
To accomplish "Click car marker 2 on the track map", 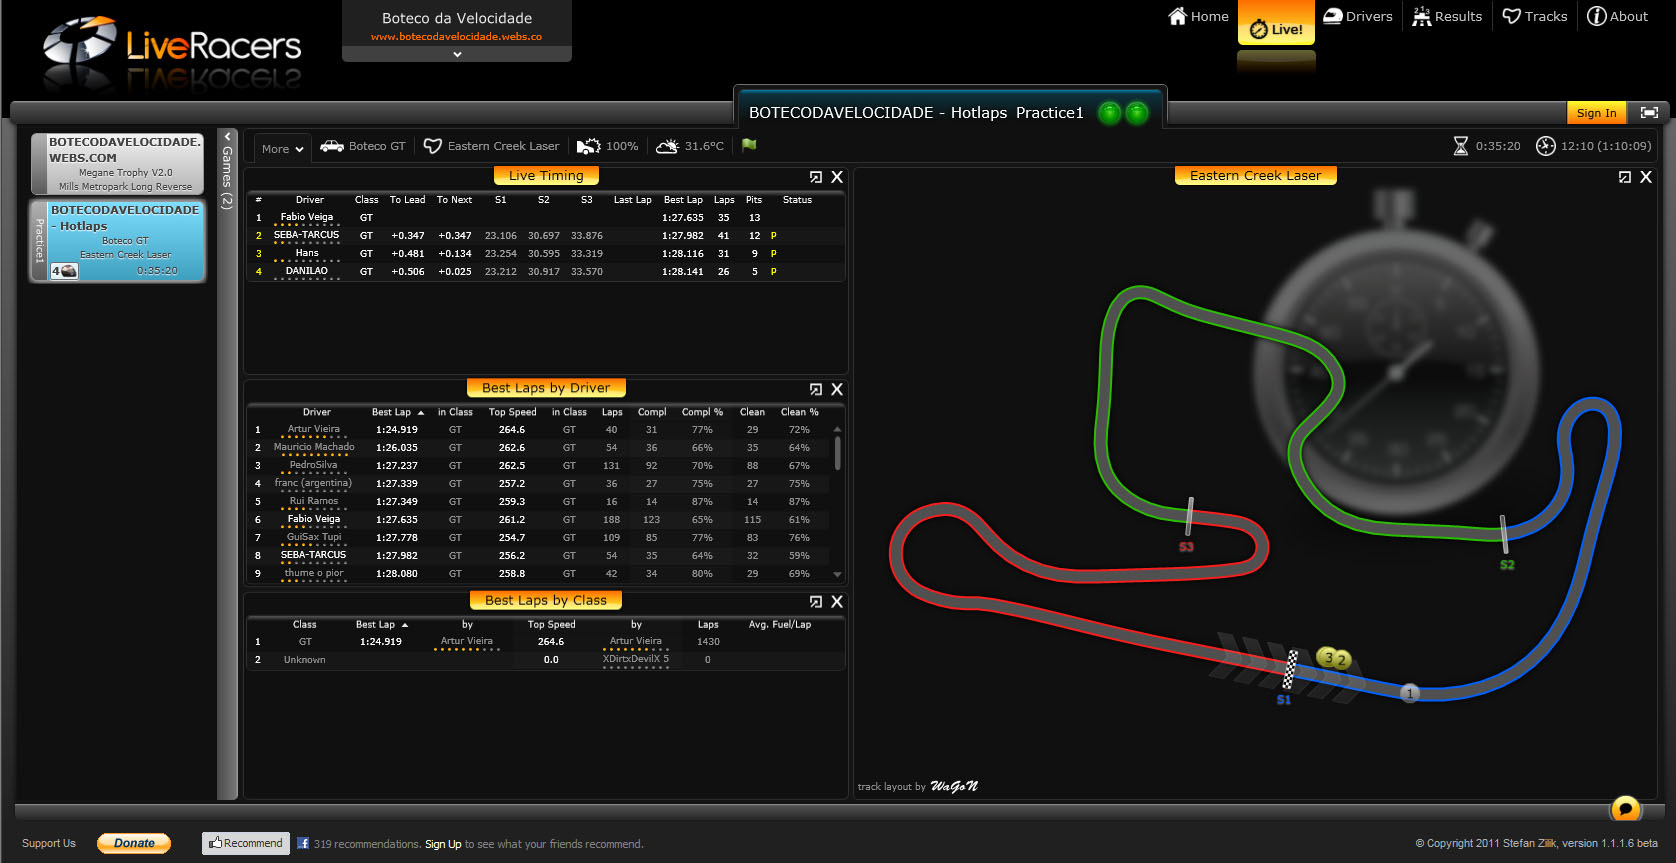I will tap(1342, 660).
